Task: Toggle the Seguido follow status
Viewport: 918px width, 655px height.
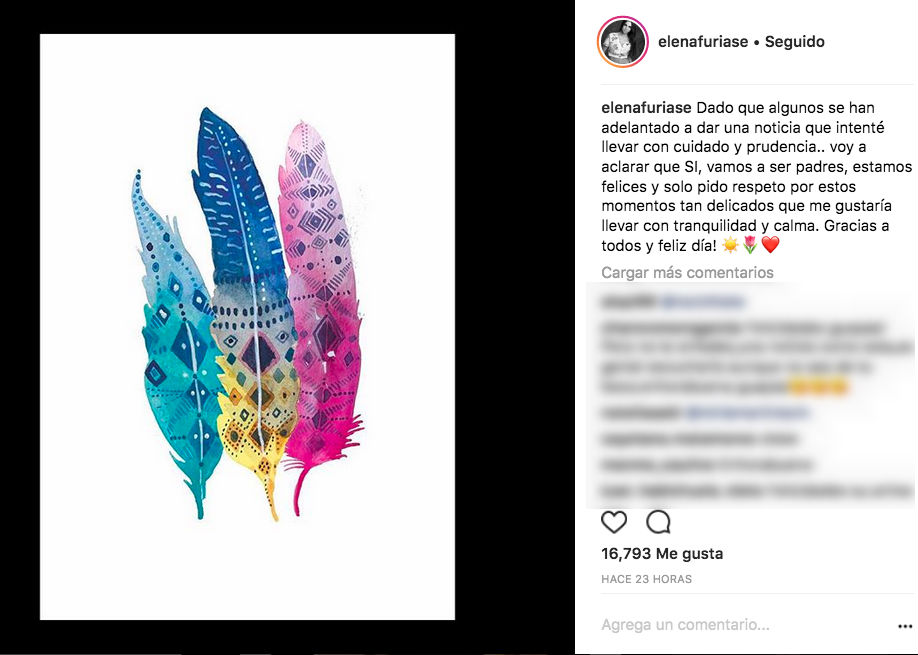Action: click(794, 42)
